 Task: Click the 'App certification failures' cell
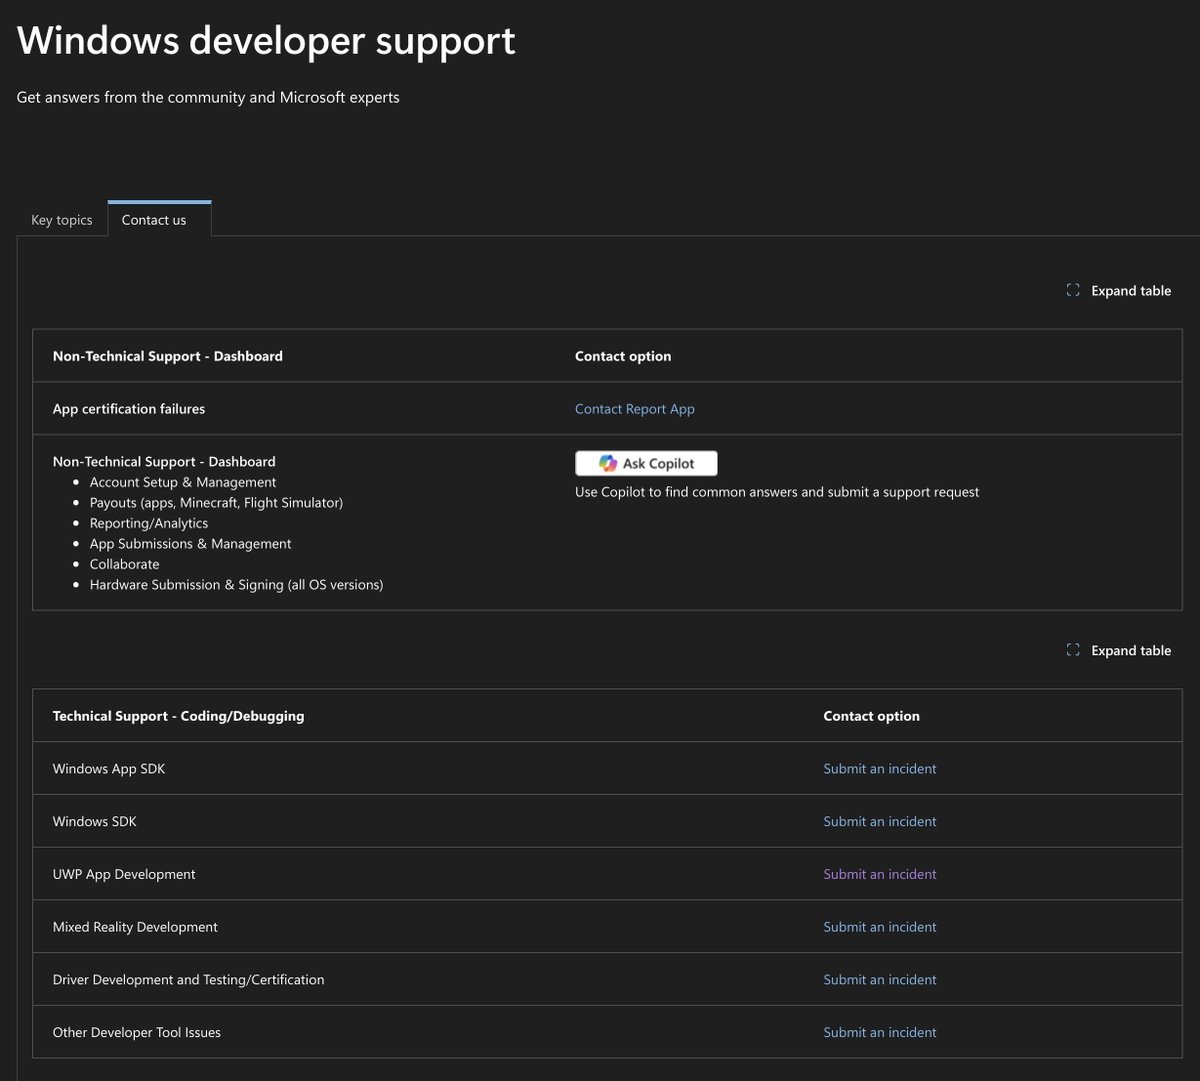coord(129,409)
